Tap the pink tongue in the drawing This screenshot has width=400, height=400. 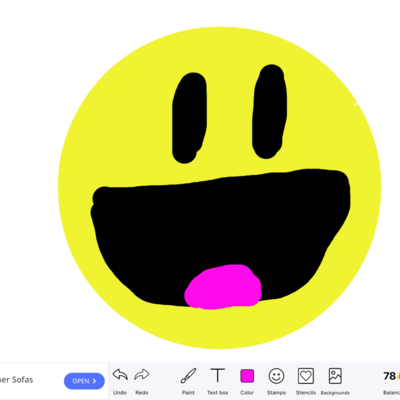click(x=223, y=287)
